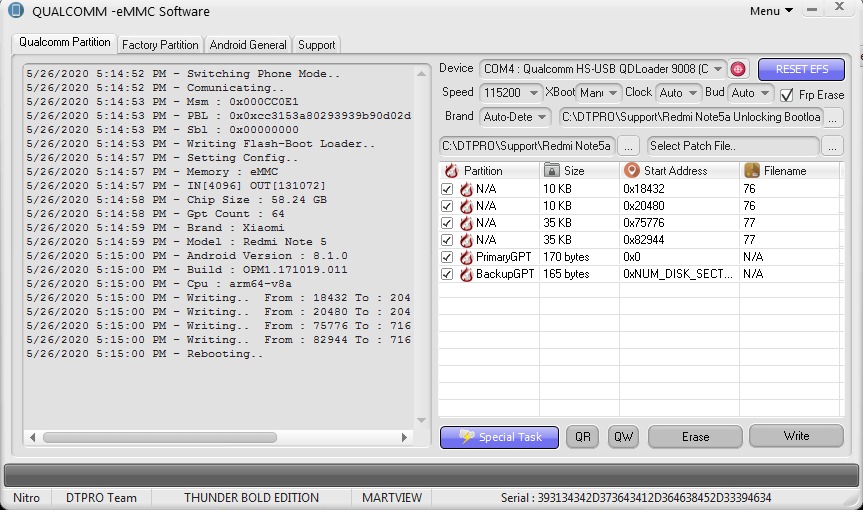This screenshot has width=863, height=510.
Task: Open the Speed 115200 dropdown
Action: (510, 93)
